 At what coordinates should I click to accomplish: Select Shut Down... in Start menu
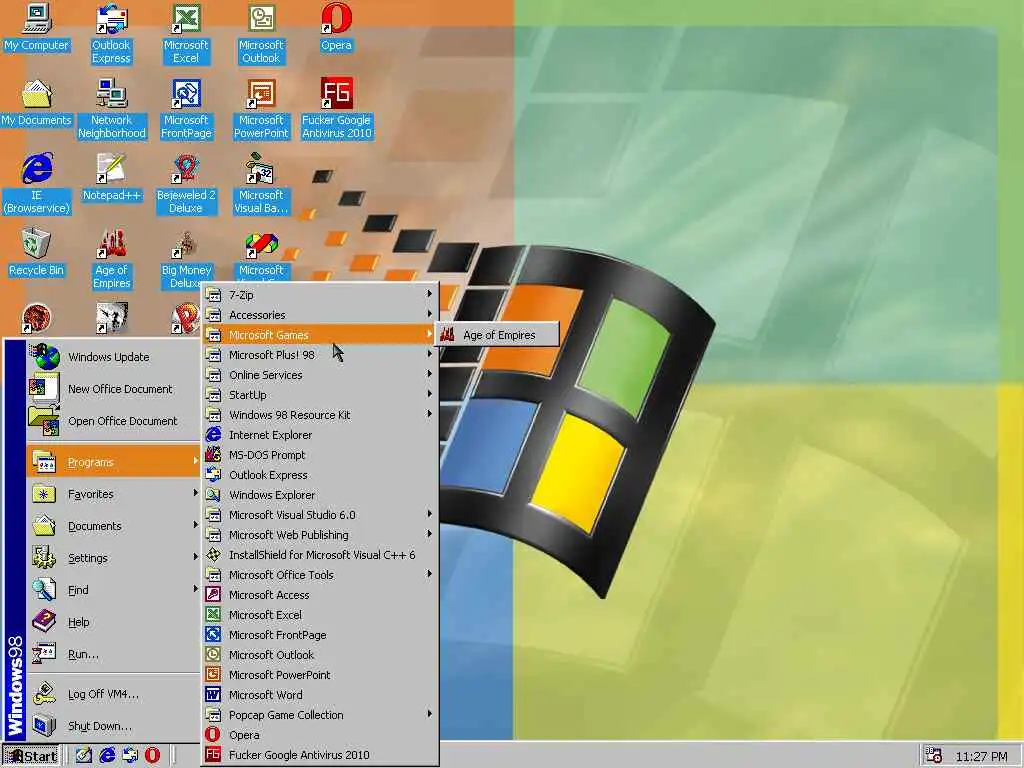(114, 726)
